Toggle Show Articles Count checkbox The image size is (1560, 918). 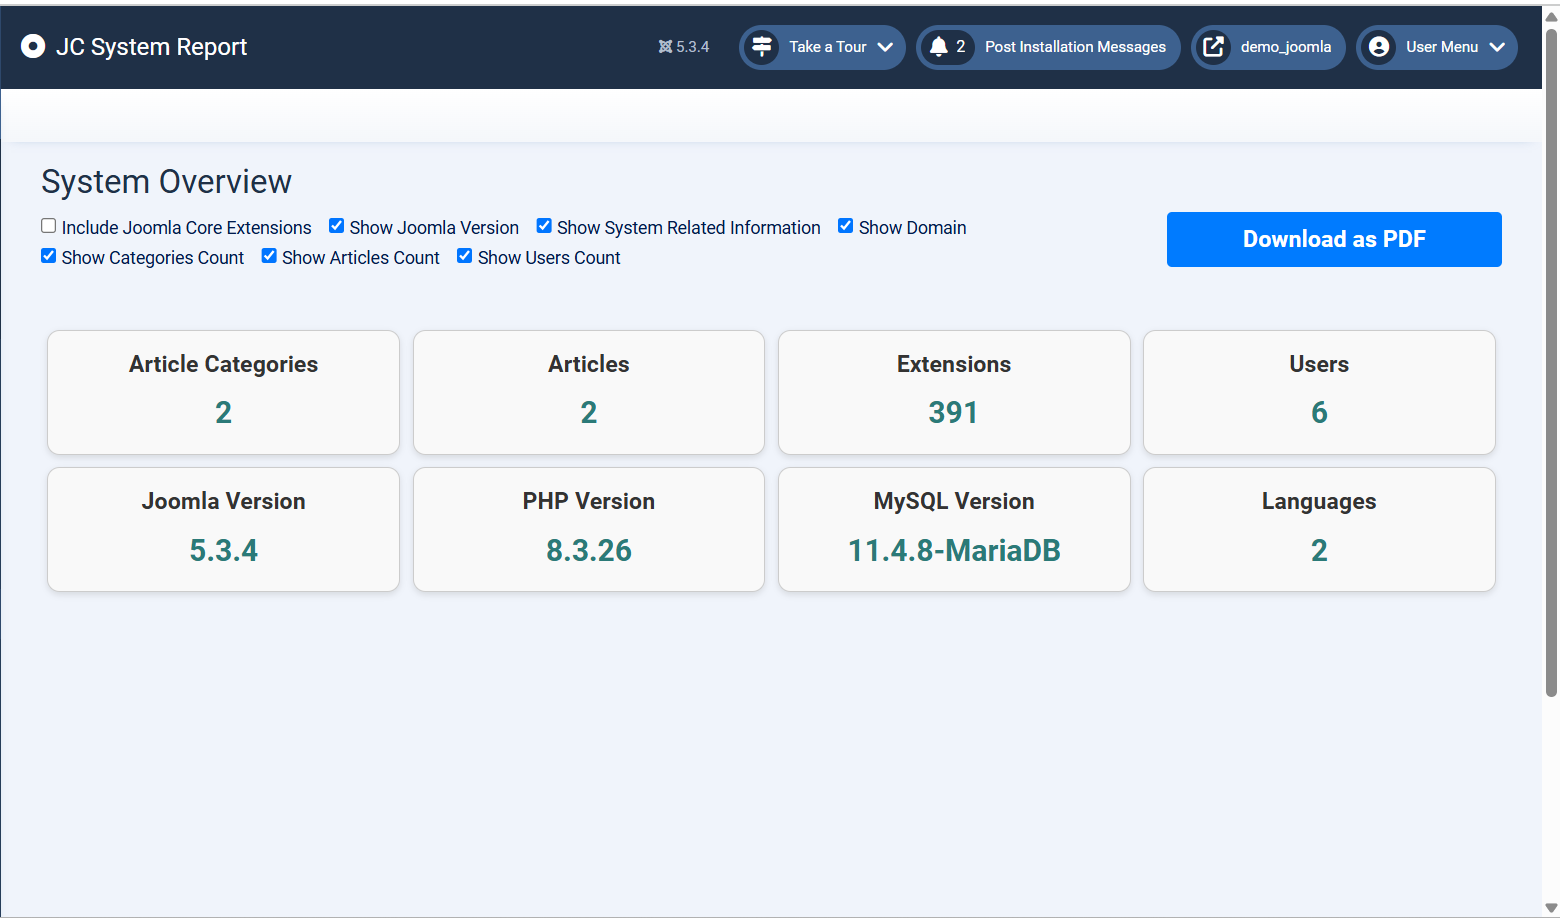click(x=269, y=256)
